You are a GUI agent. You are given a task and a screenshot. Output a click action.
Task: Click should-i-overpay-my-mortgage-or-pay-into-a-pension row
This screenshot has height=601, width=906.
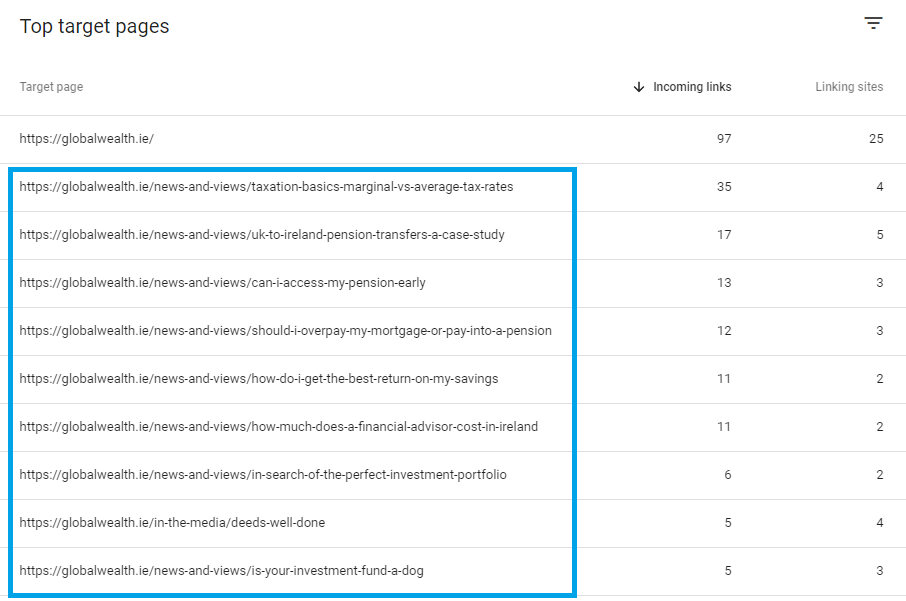click(285, 331)
